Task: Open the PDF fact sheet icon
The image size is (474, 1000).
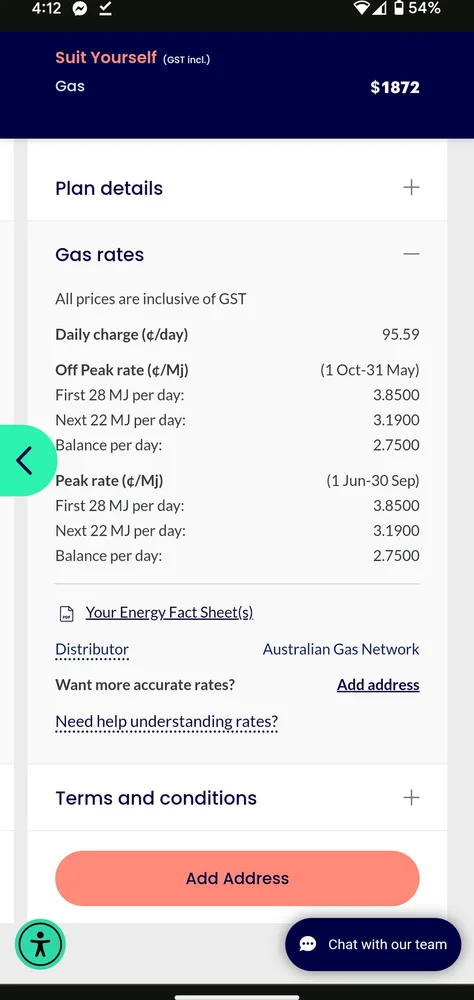Action: pyautogui.click(x=66, y=614)
